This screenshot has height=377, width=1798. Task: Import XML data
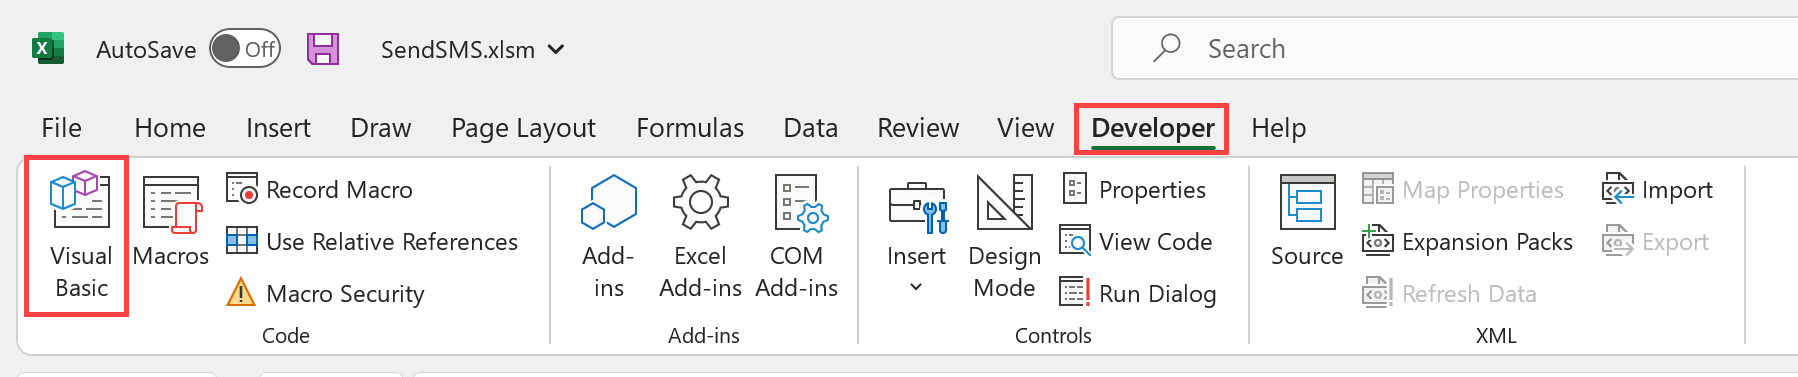tap(1658, 189)
